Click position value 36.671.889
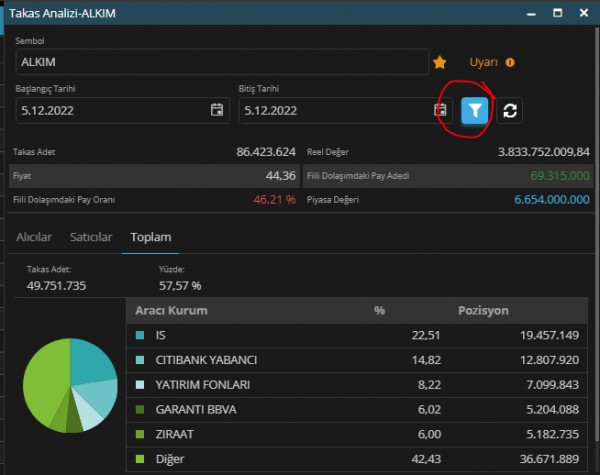The width and height of the screenshot is (600, 475). (x=549, y=459)
